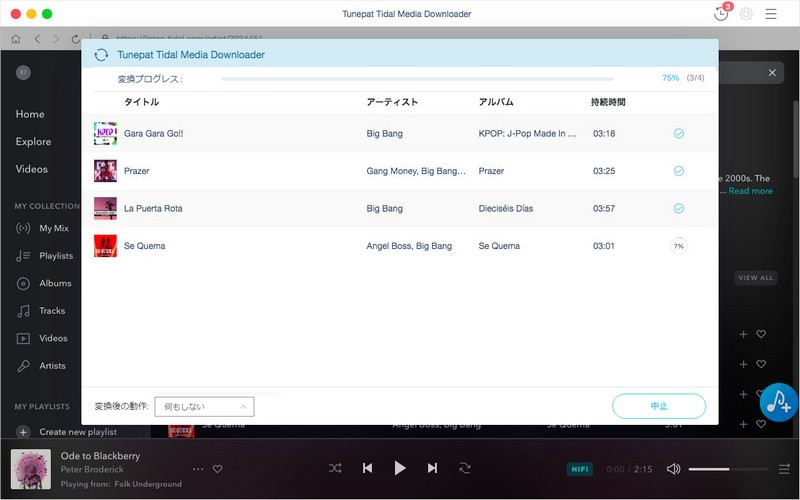Click the 持続時間 column header
Viewport: 800px width, 500px height.
click(608, 102)
